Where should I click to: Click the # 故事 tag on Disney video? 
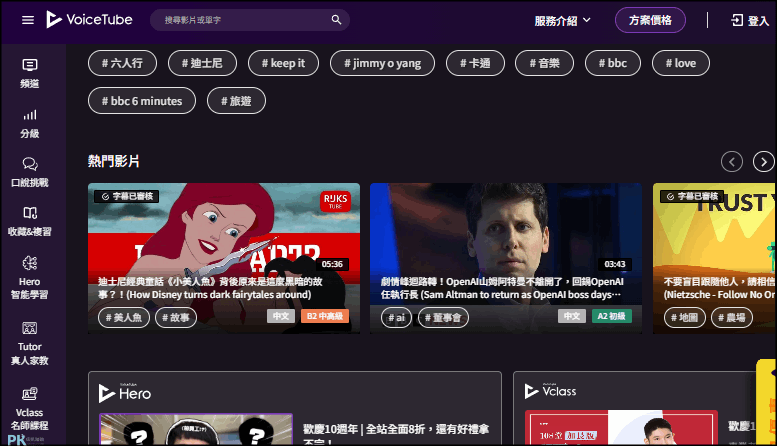pos(176,317)
